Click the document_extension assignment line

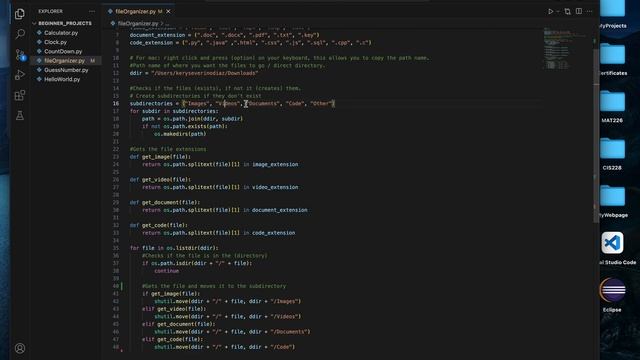[x=225, y=35]
